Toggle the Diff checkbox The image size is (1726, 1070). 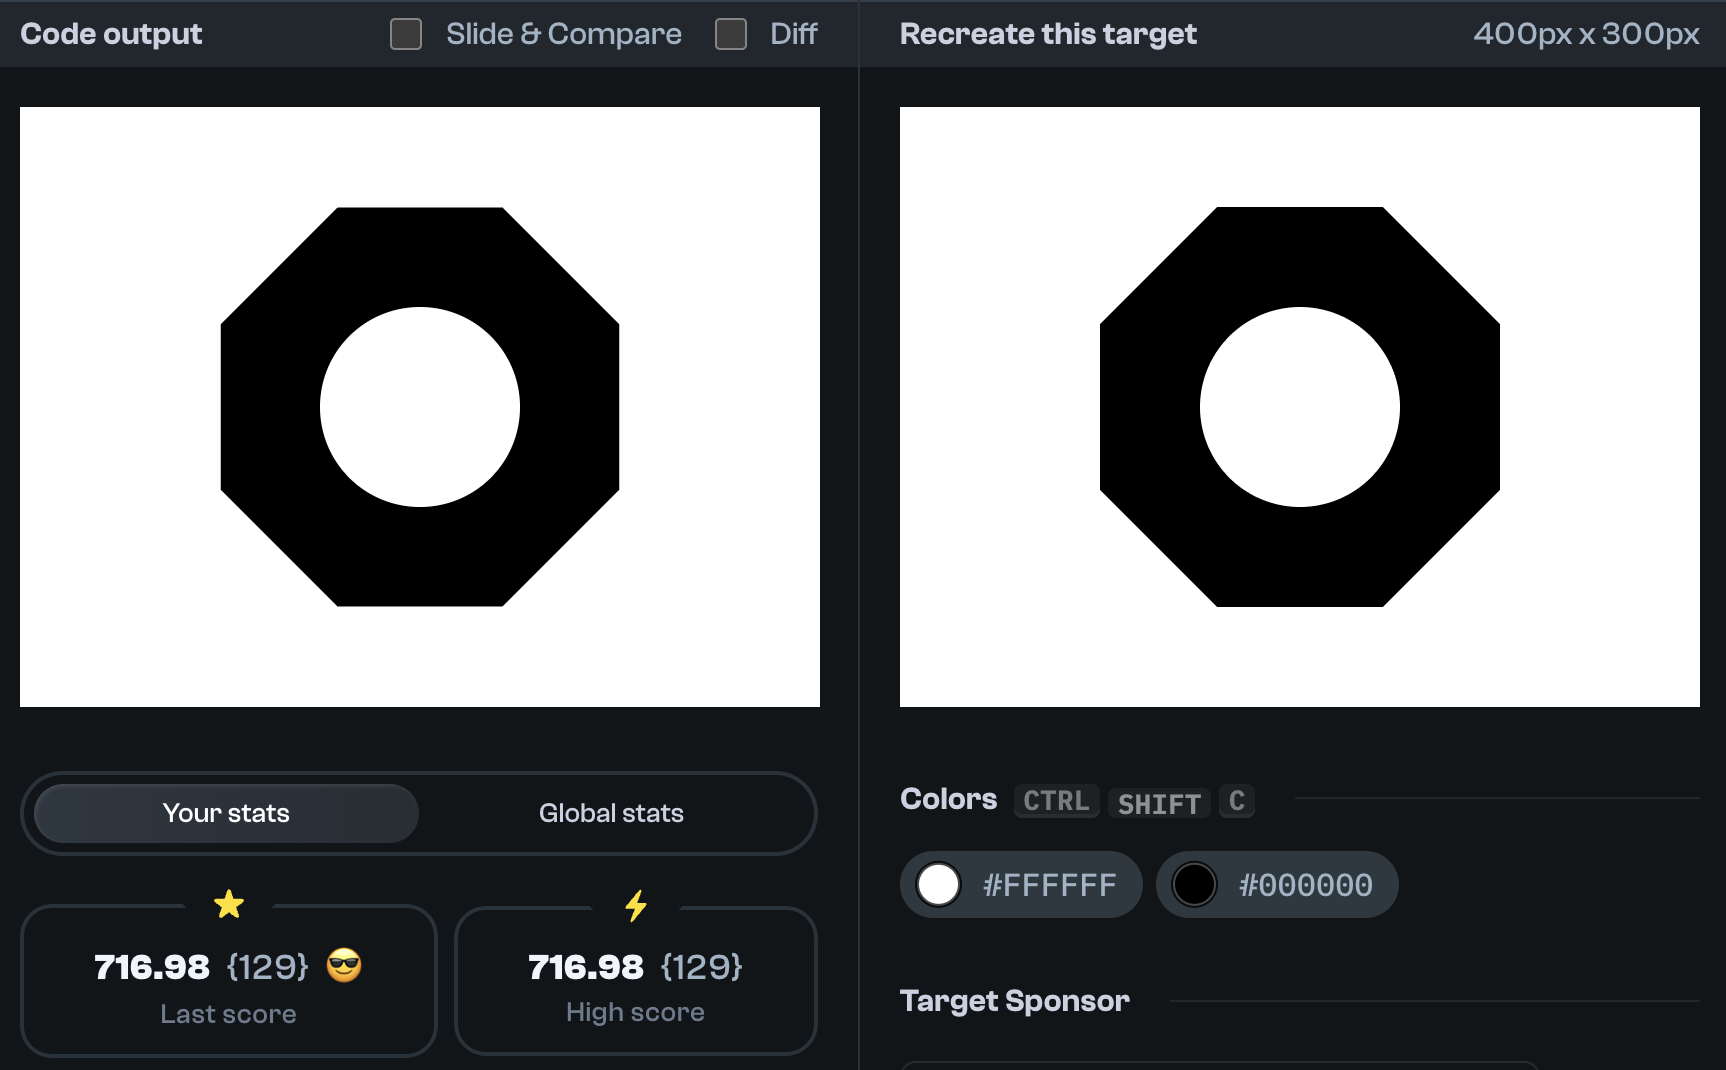731,34
